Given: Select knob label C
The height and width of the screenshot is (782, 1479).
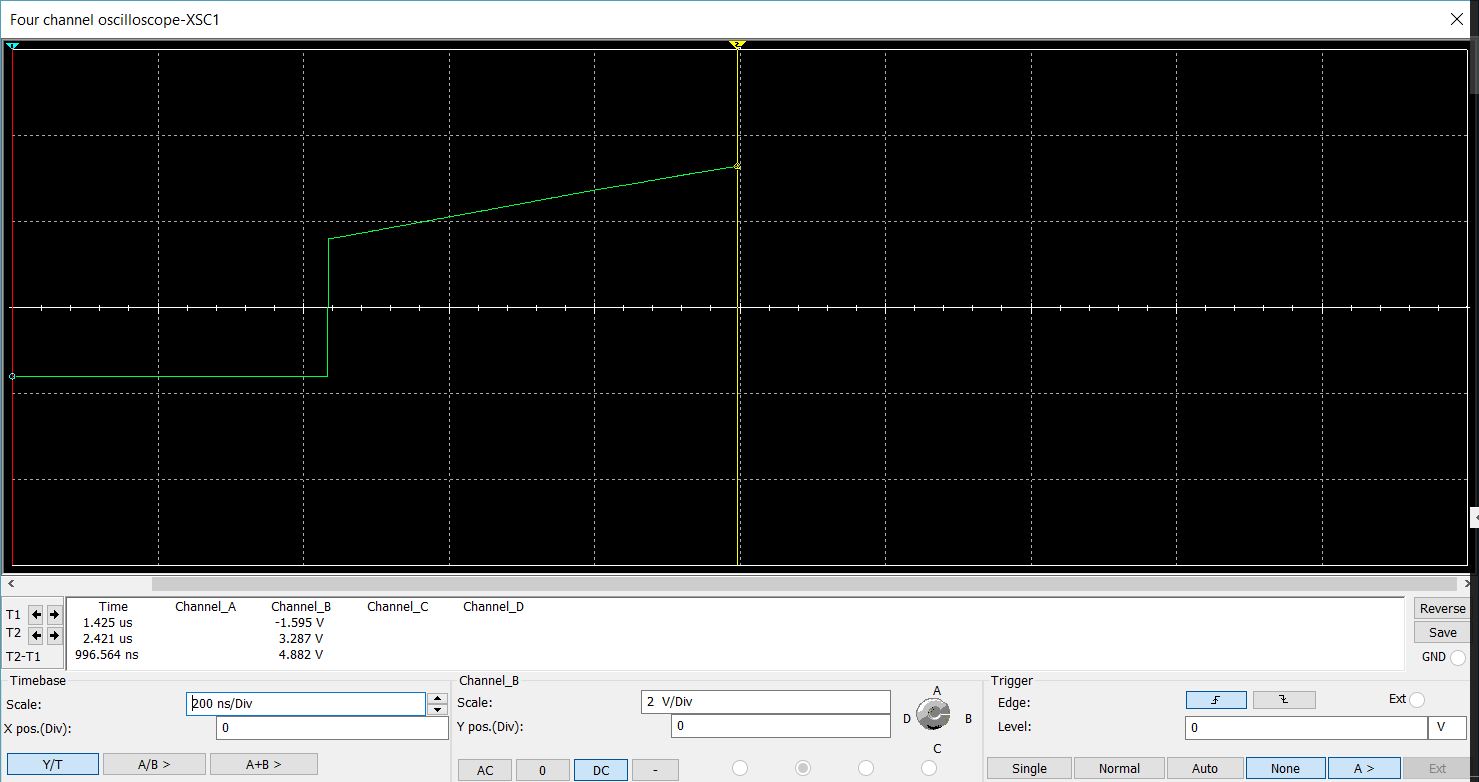Looking at the screenshot, I should [x=937, y=748].
